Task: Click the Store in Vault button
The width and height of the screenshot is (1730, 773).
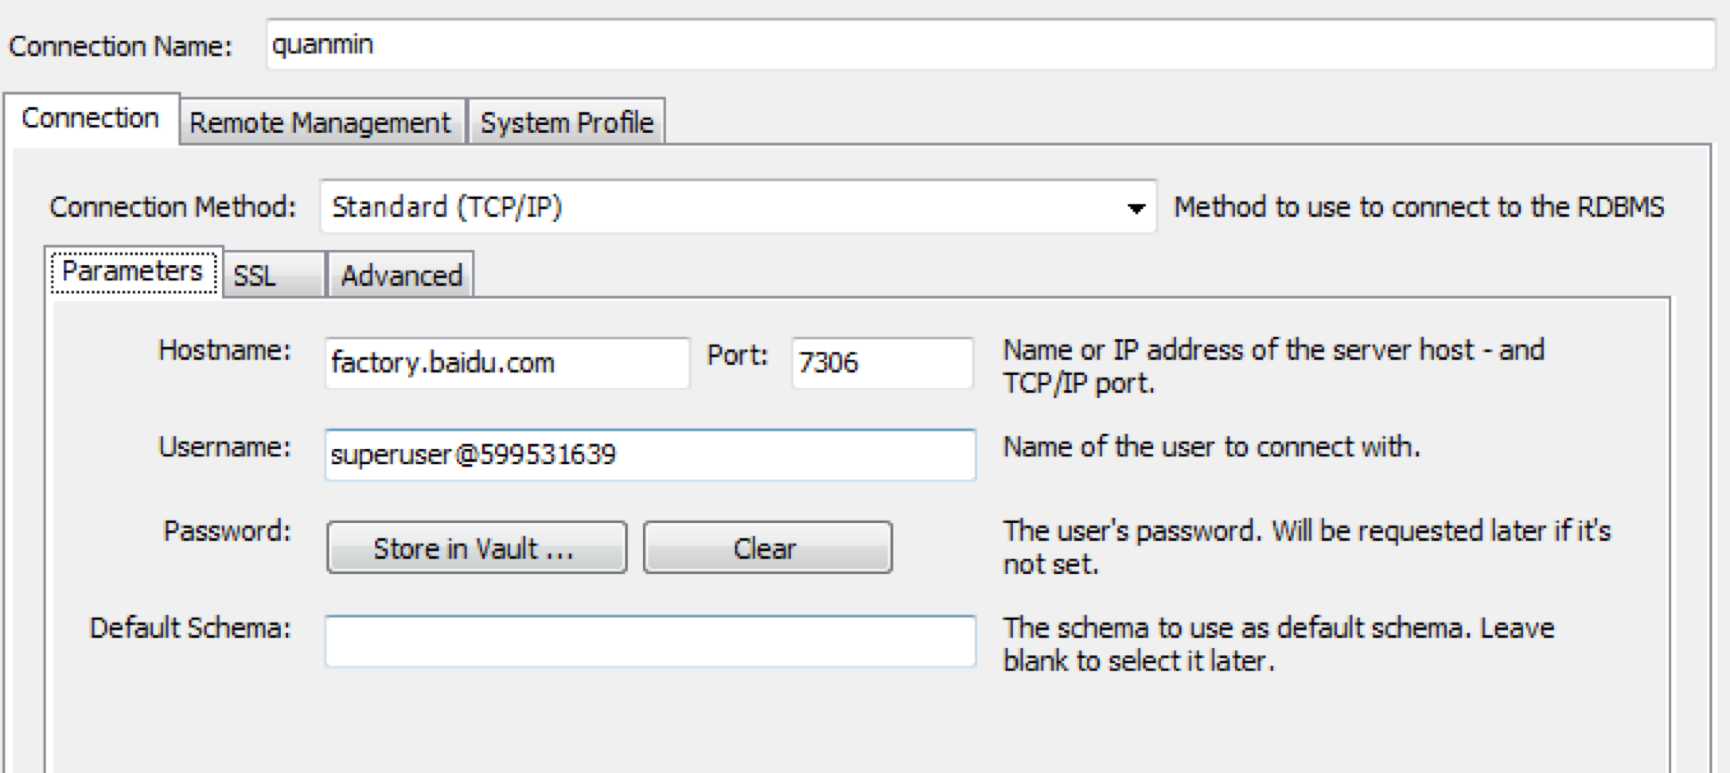Action: (x=476, y=547)
